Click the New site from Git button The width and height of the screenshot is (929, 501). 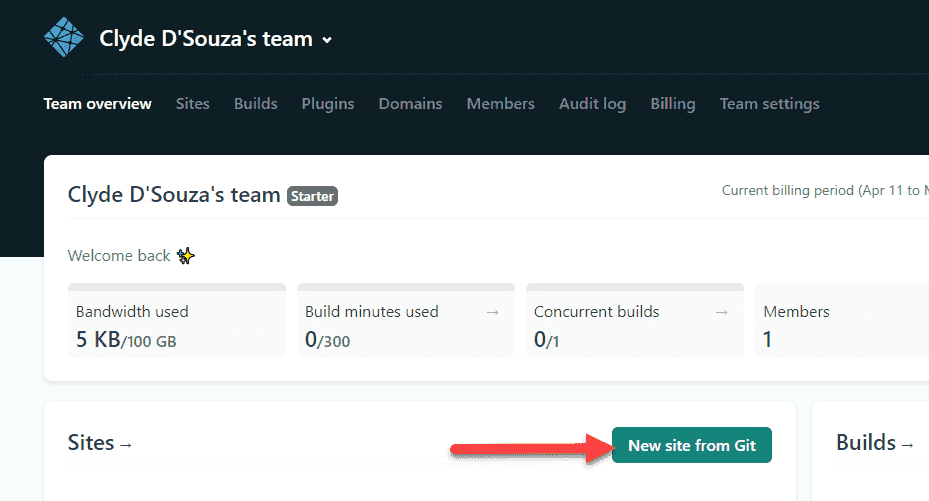691,445
